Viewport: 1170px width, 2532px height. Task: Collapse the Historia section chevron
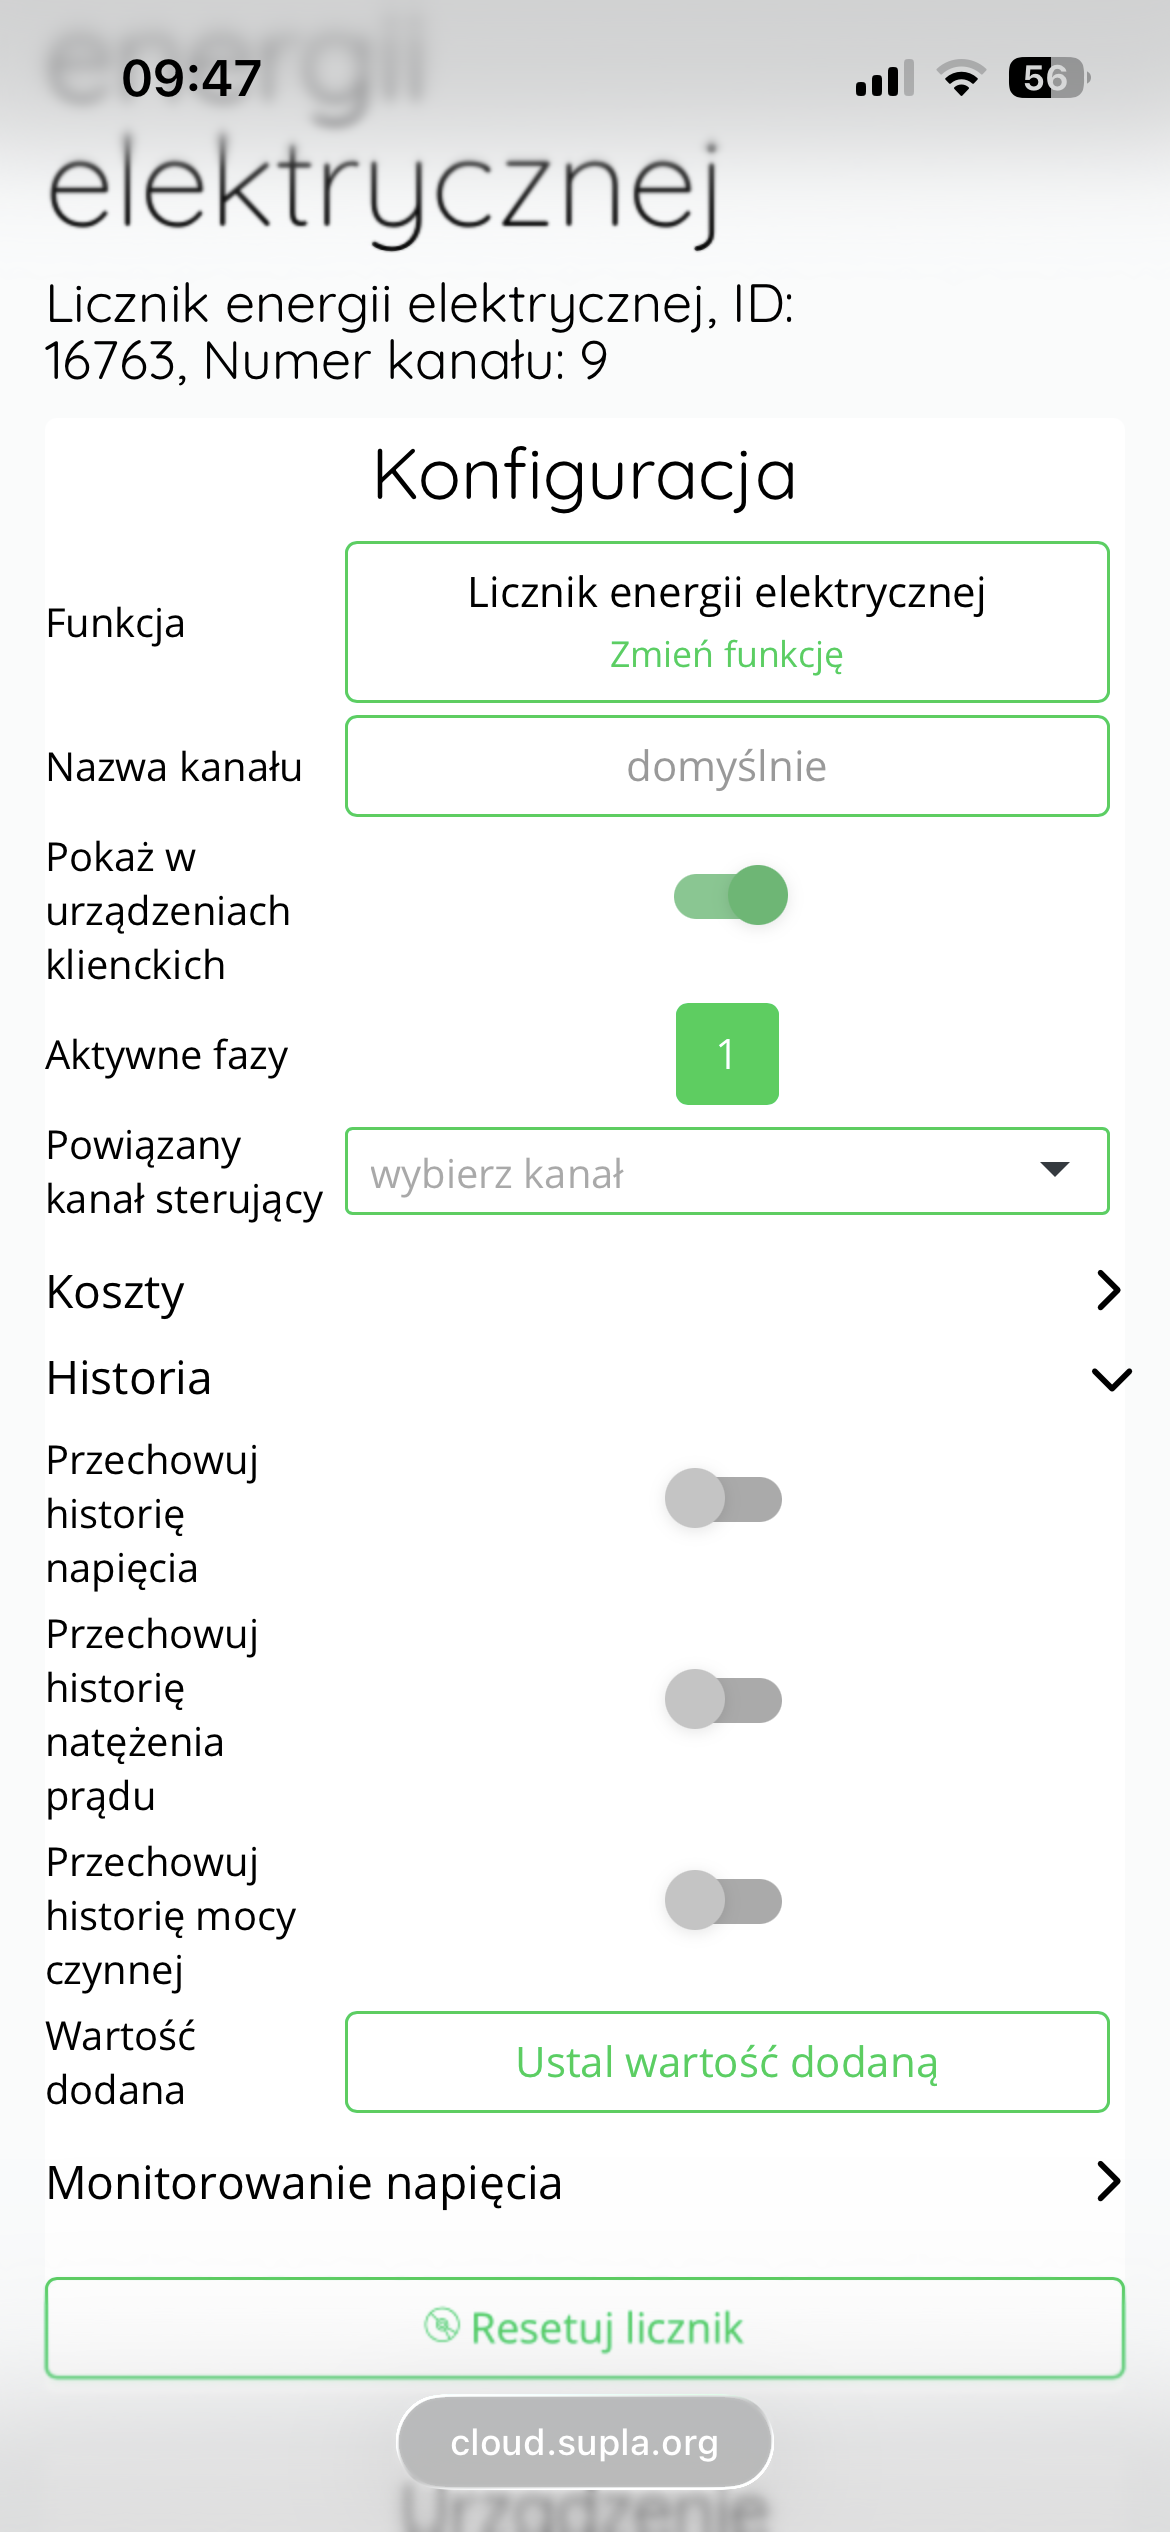click(x=1111, y=1379)
